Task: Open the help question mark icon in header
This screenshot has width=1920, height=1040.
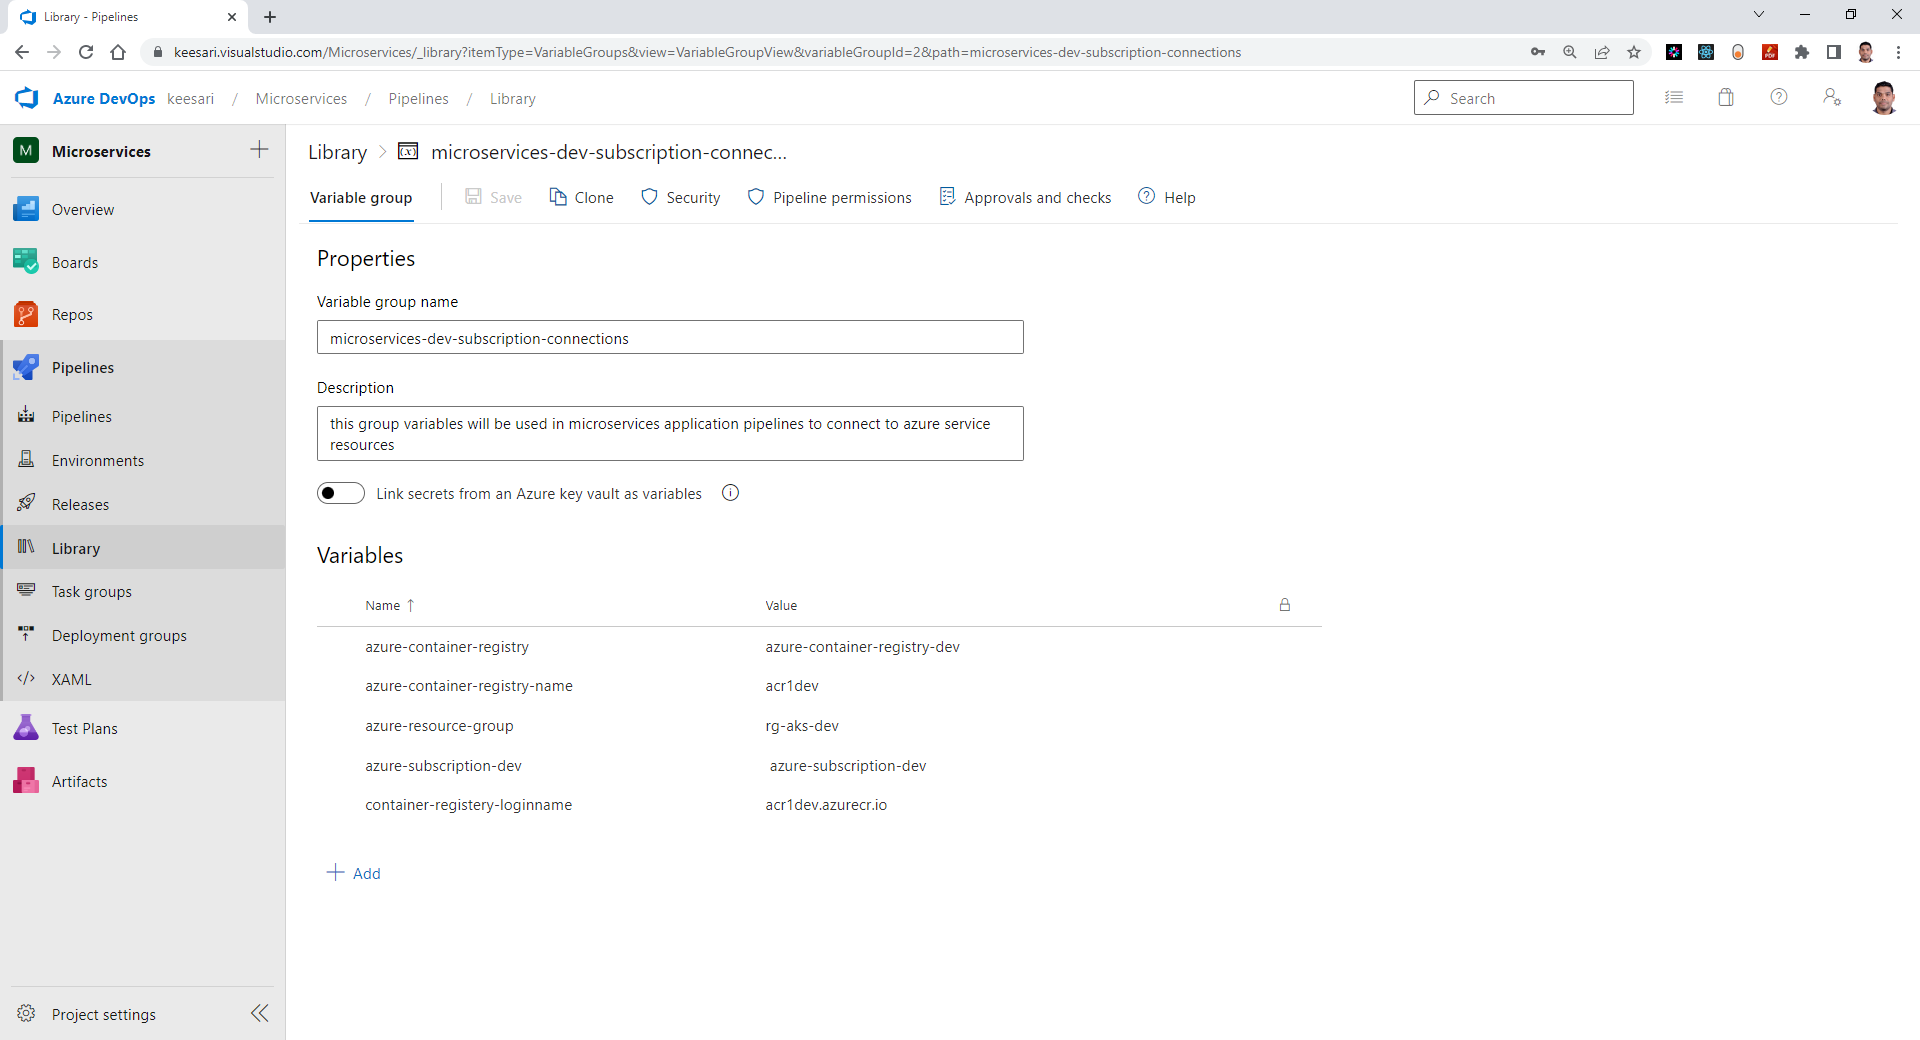Action: tap(1779, 97)
